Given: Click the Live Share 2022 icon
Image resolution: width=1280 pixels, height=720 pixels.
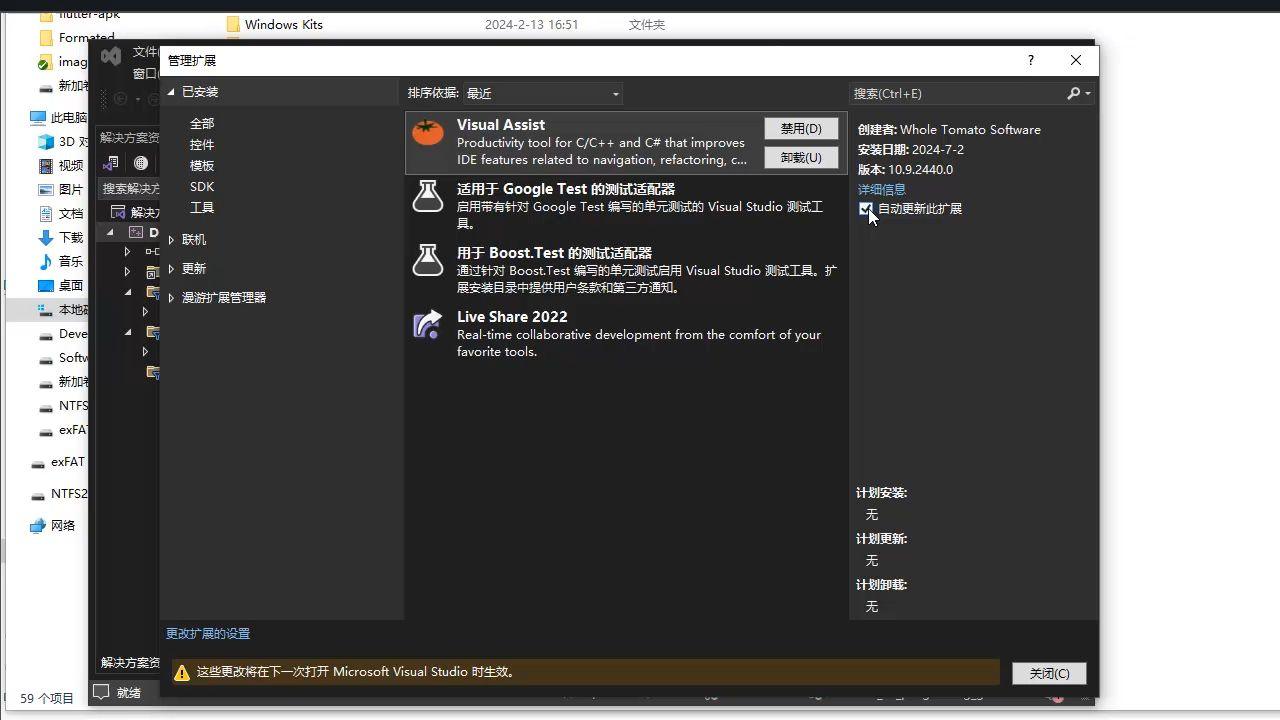Looking at the screenshot, I should click(428, 324).
